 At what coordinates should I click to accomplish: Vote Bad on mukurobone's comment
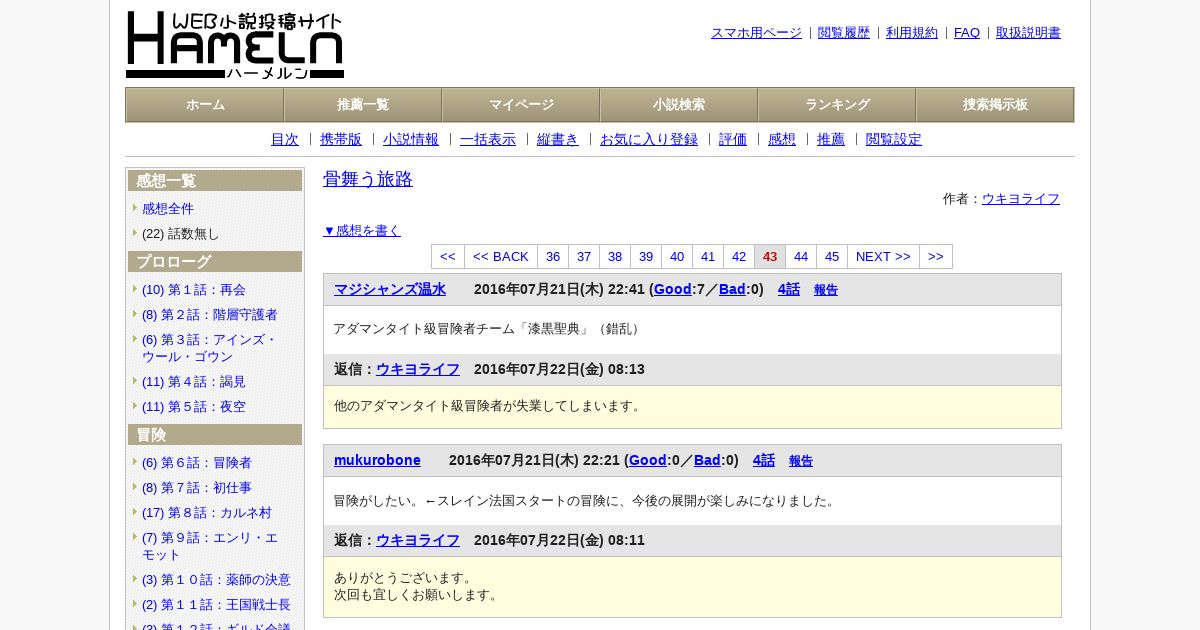[707, 460]
